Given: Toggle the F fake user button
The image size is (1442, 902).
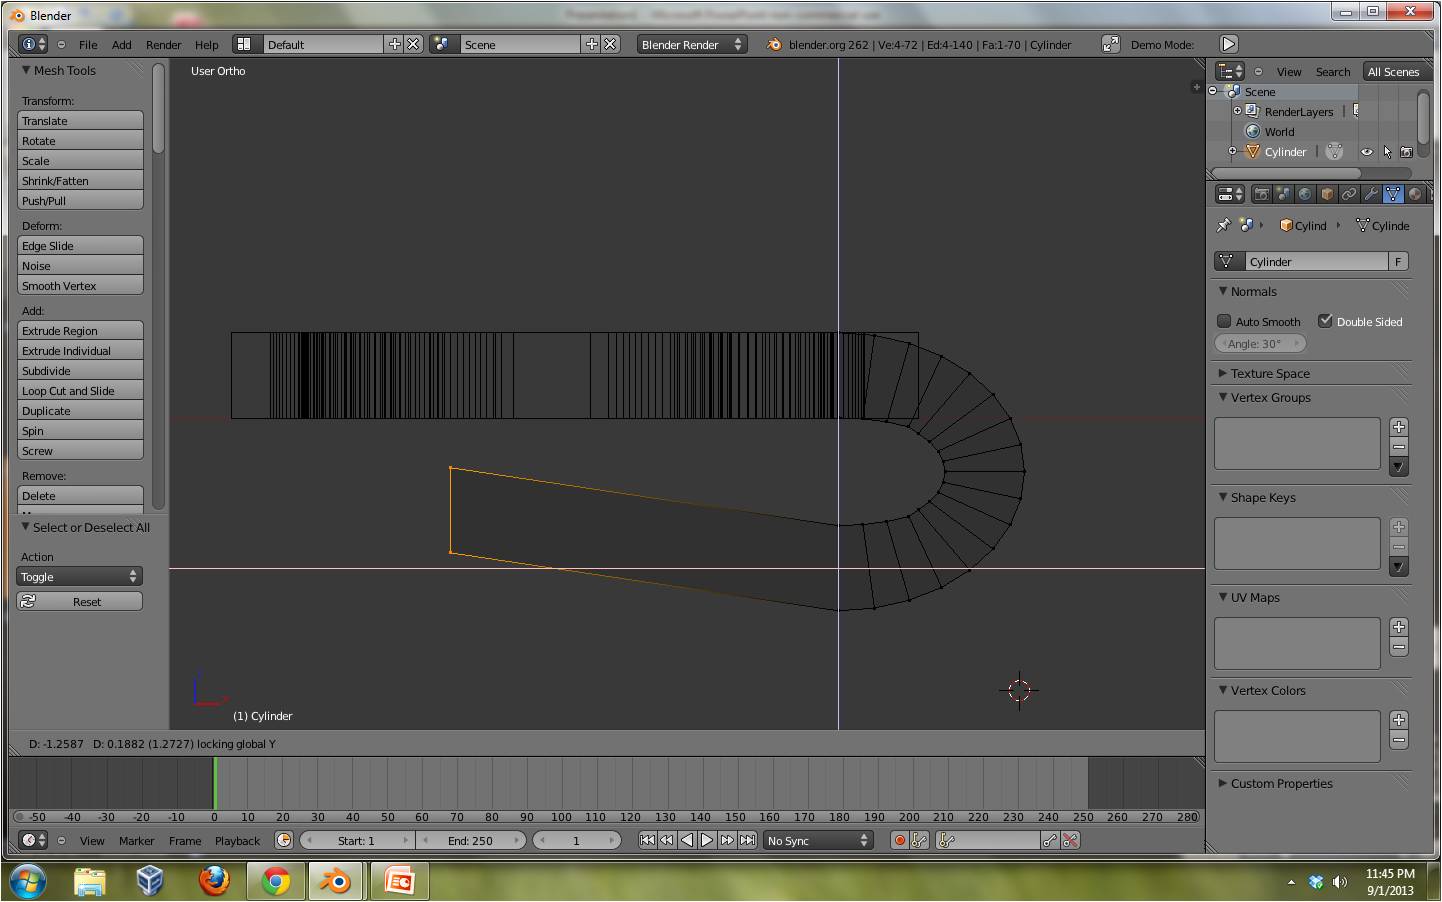Looking at the screenshot, I should (x=1398, y=261).
